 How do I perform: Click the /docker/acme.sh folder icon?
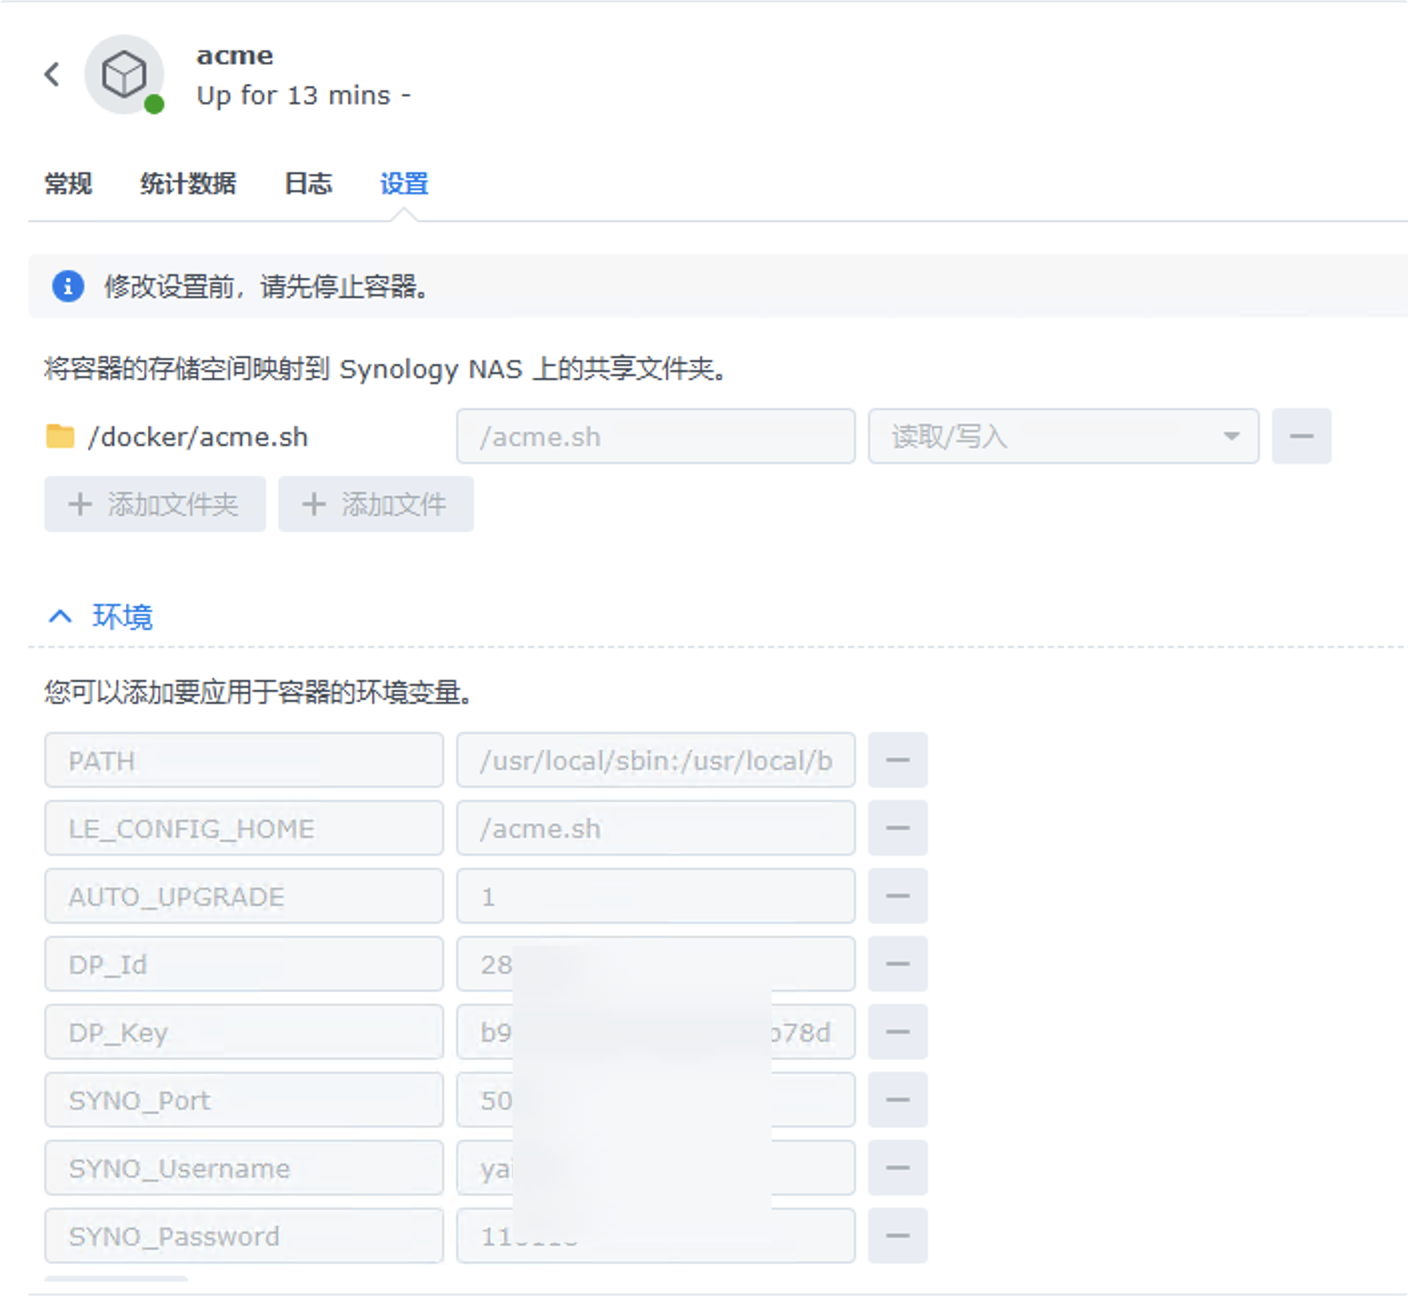60,437
